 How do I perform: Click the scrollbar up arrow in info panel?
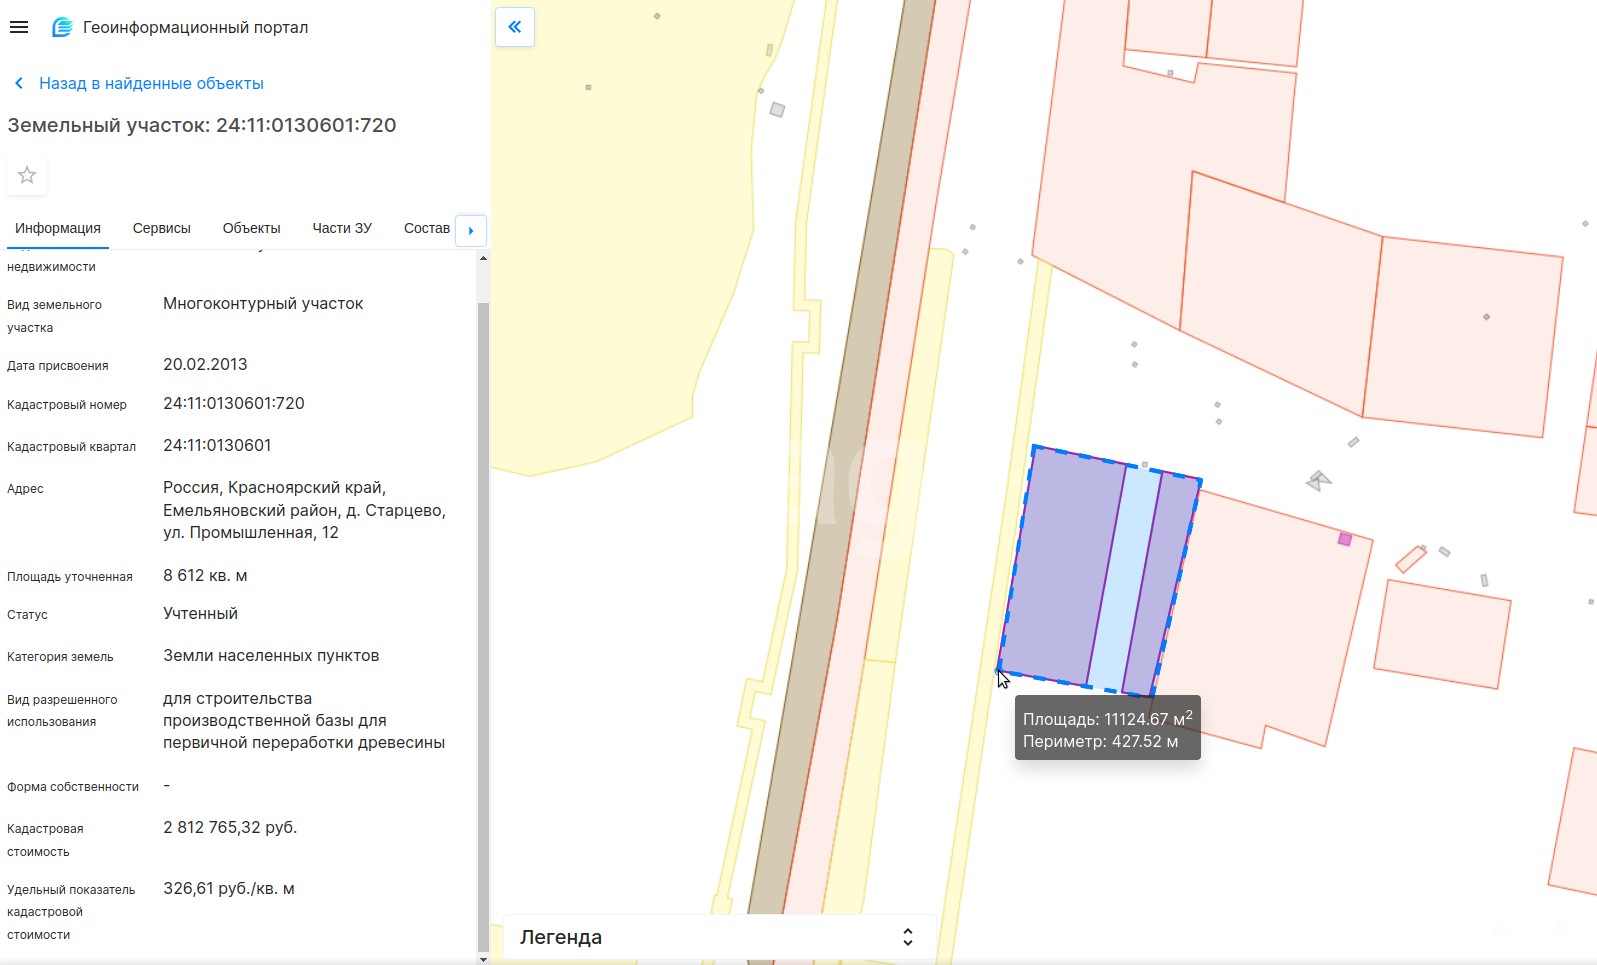click(x=483, y=259)
